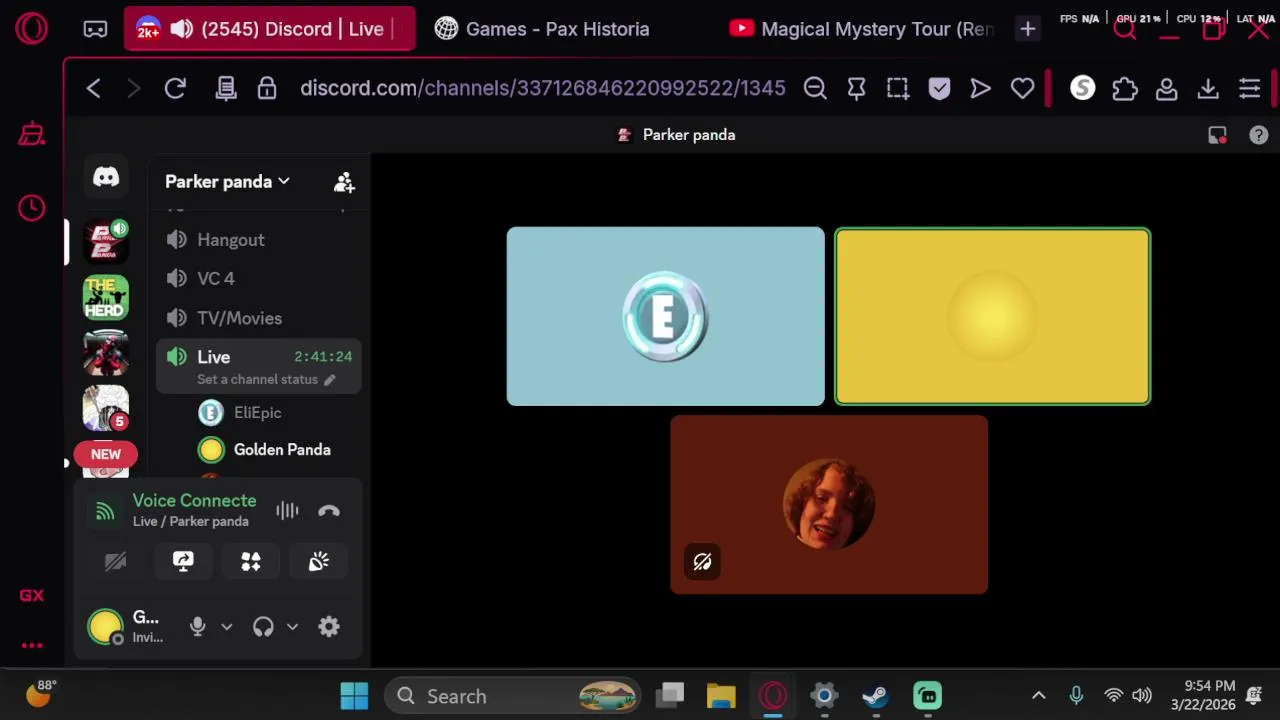This screenshot has height=720, width=1280.
Task: Join the VC 4 voice channel
Action: [258, 279]
